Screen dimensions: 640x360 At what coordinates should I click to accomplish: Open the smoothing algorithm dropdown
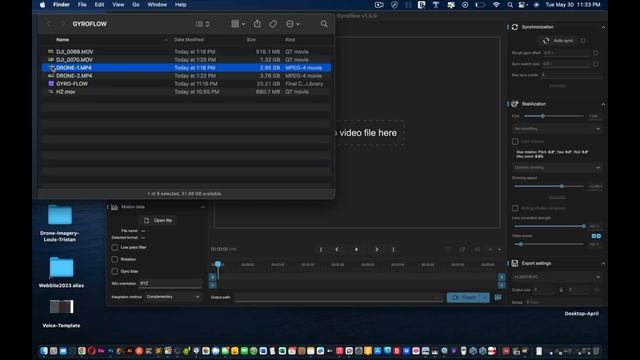pos(557,129)
